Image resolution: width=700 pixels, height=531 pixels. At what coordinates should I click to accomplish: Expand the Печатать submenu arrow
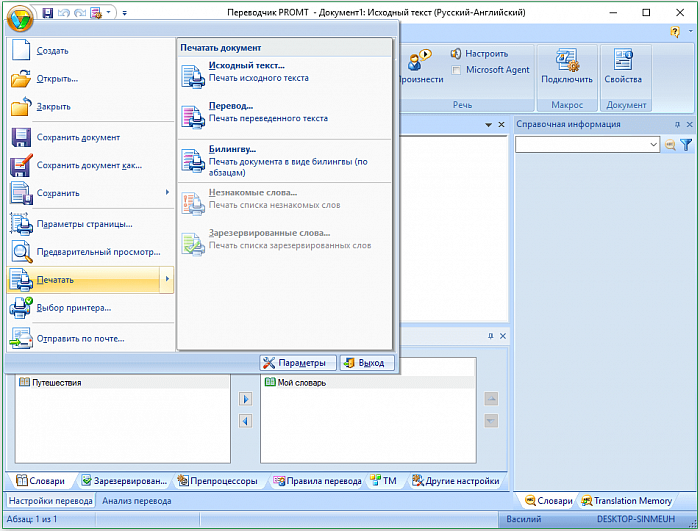click(x=167, y=279)
